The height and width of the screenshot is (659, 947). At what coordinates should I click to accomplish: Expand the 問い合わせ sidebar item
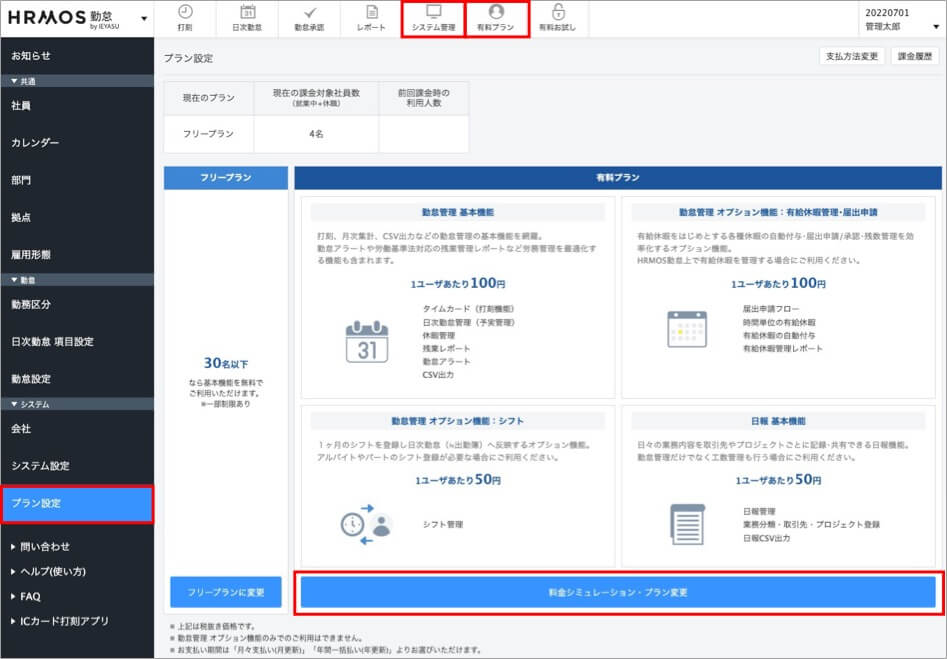45,547
